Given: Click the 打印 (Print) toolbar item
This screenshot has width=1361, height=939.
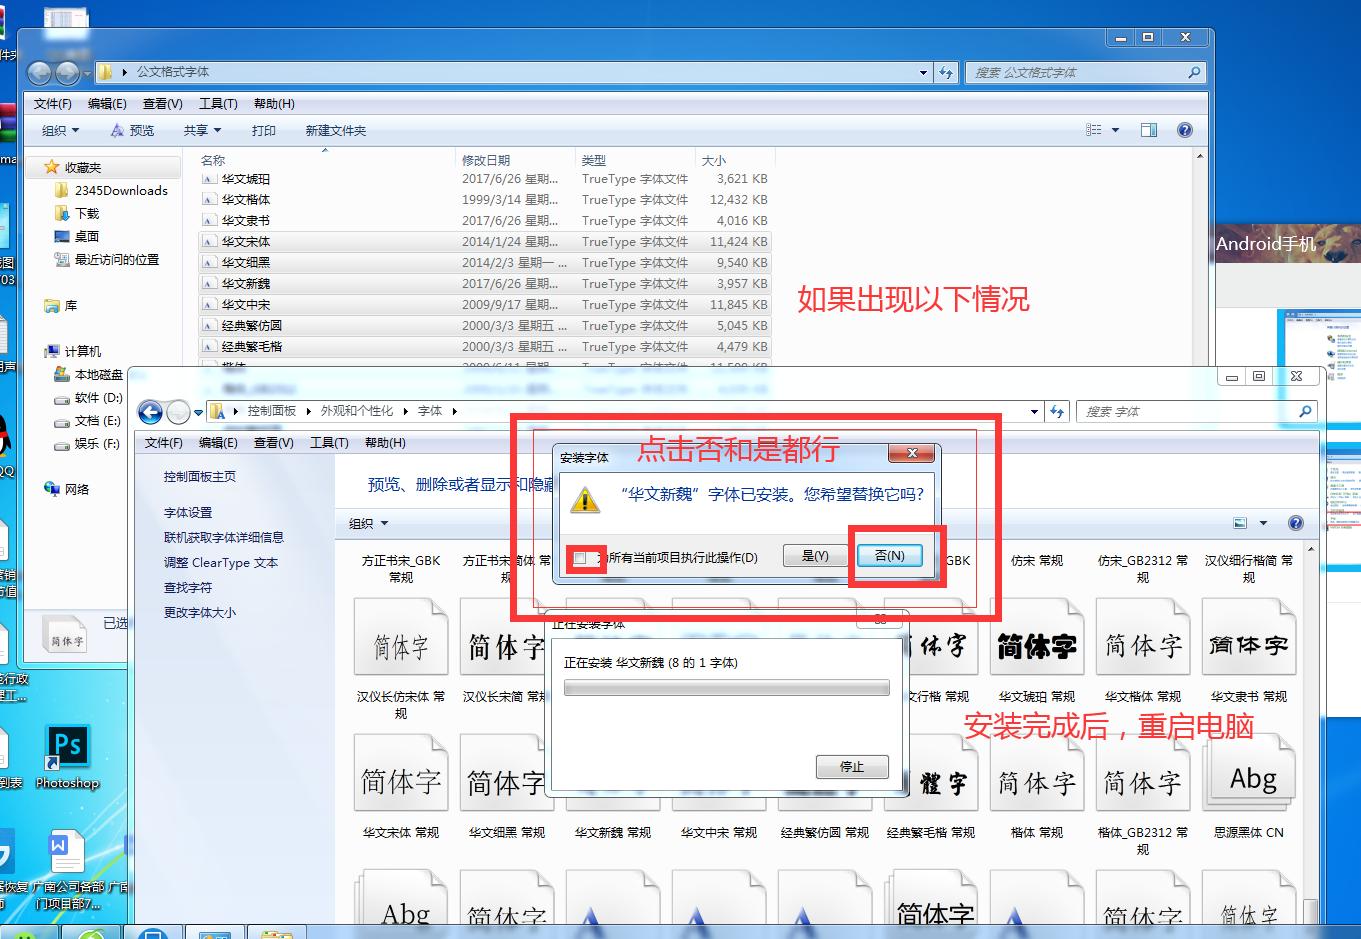Looking at the screenshot, I should pyautogui.click(x=264, y=129).
